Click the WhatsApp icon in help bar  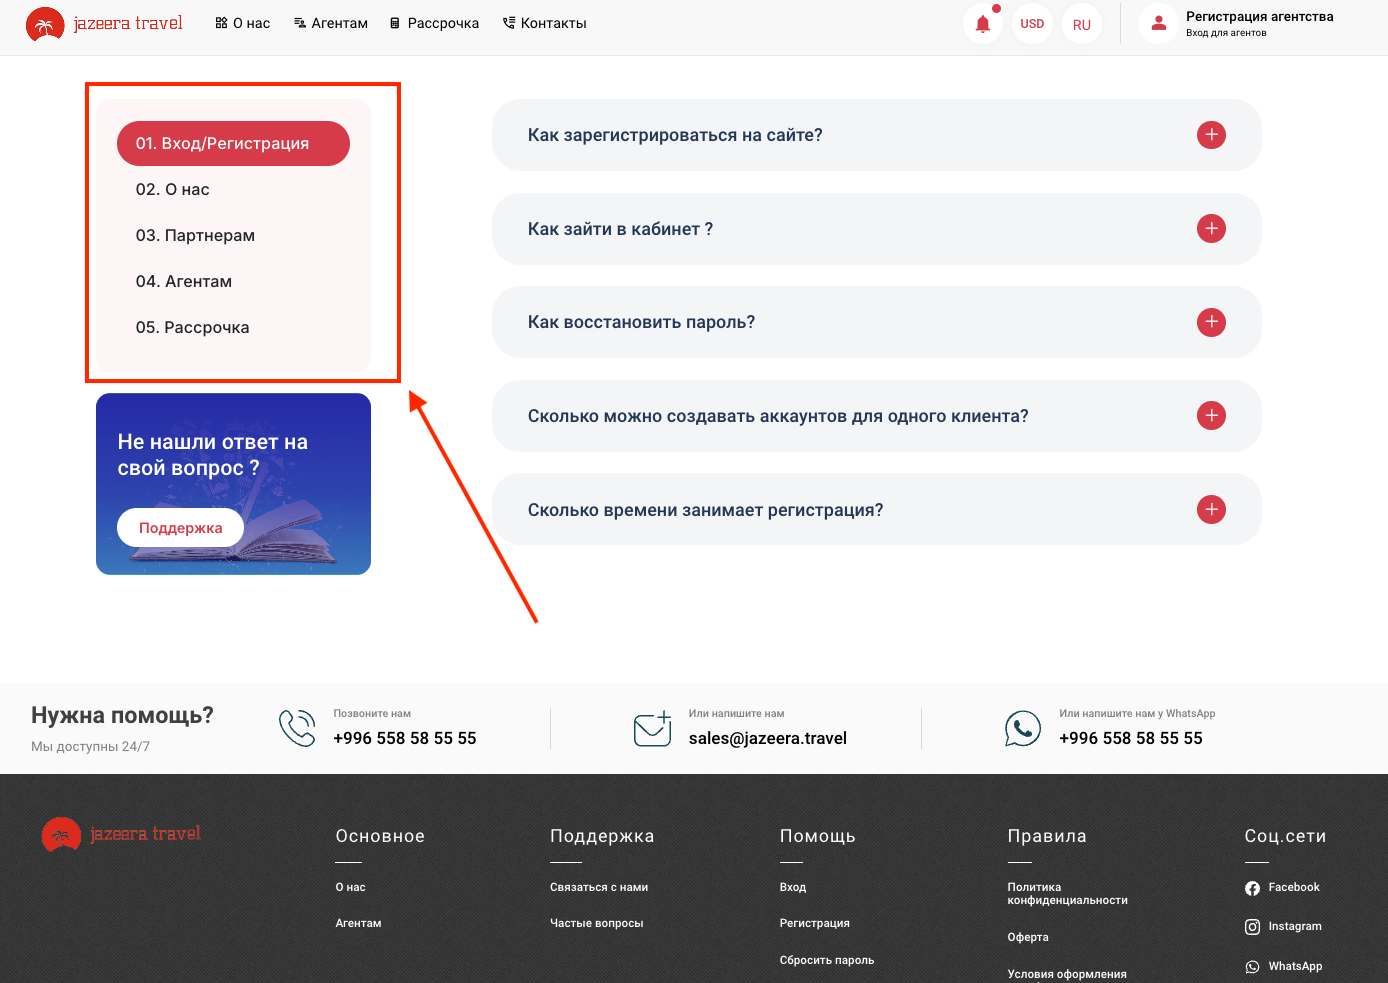(1022, 728)
